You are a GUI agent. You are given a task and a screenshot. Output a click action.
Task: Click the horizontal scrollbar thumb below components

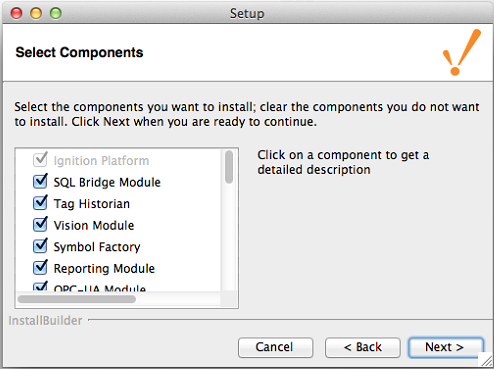pos(77,299)
